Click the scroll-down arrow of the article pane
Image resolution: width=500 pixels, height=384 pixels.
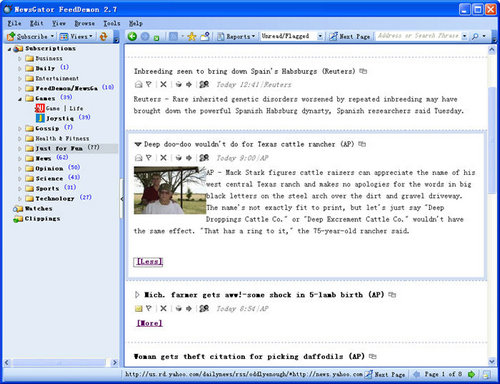click(492, 361)
